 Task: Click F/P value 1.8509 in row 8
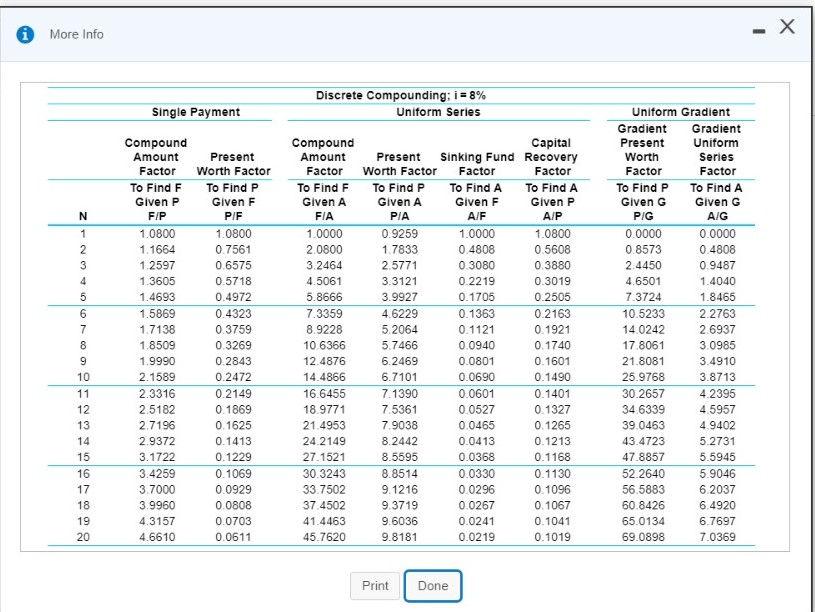pos(157,345)
